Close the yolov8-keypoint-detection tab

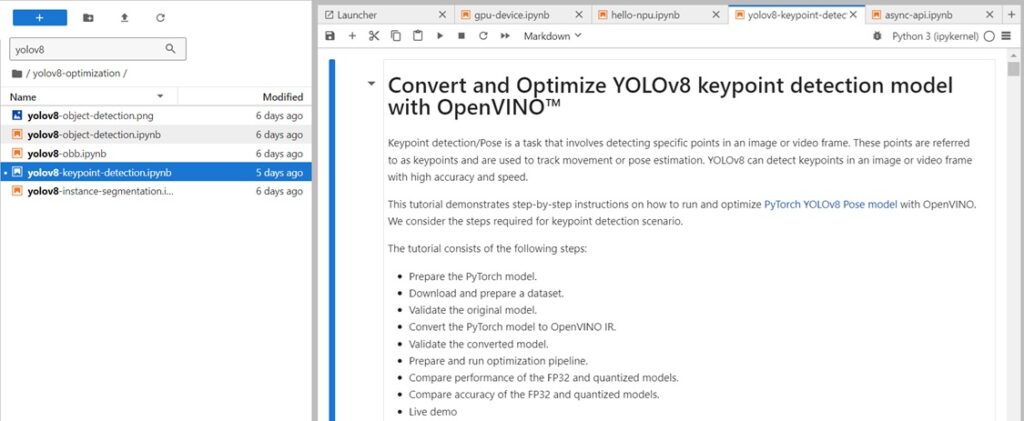point(853,14)
